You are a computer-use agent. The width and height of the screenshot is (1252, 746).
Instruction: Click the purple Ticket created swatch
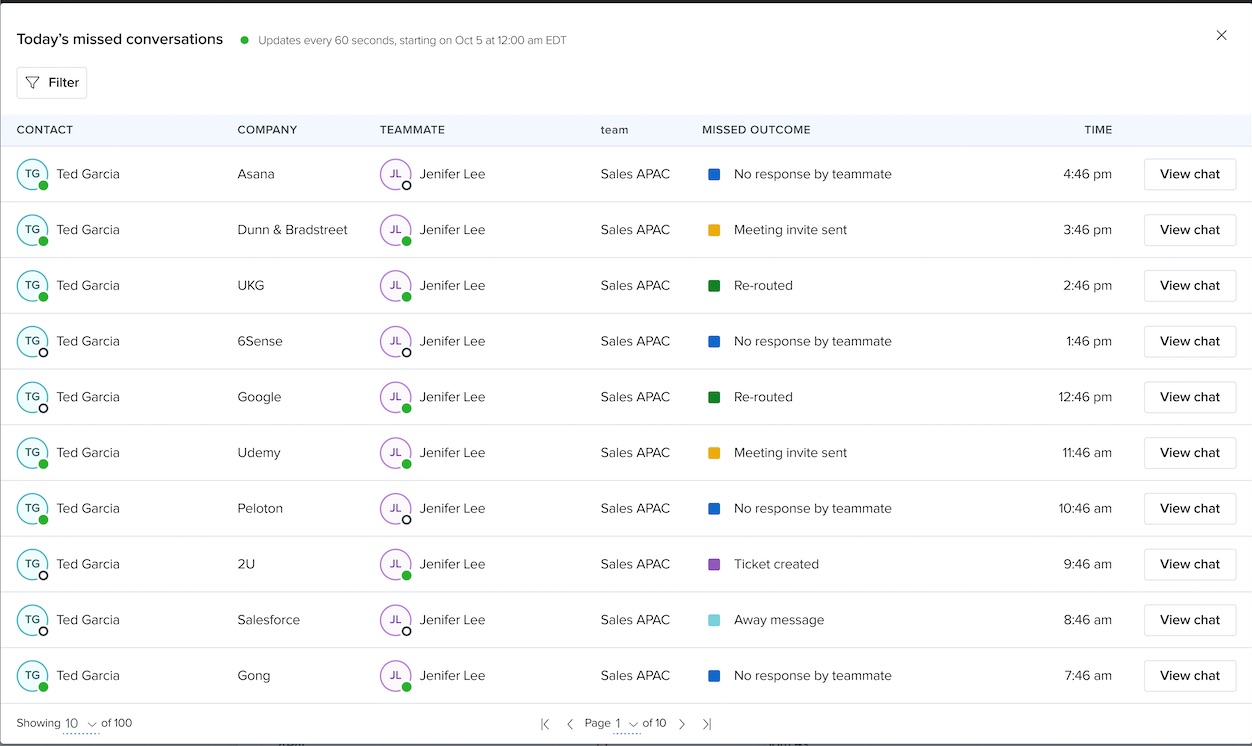coord(714,564)
